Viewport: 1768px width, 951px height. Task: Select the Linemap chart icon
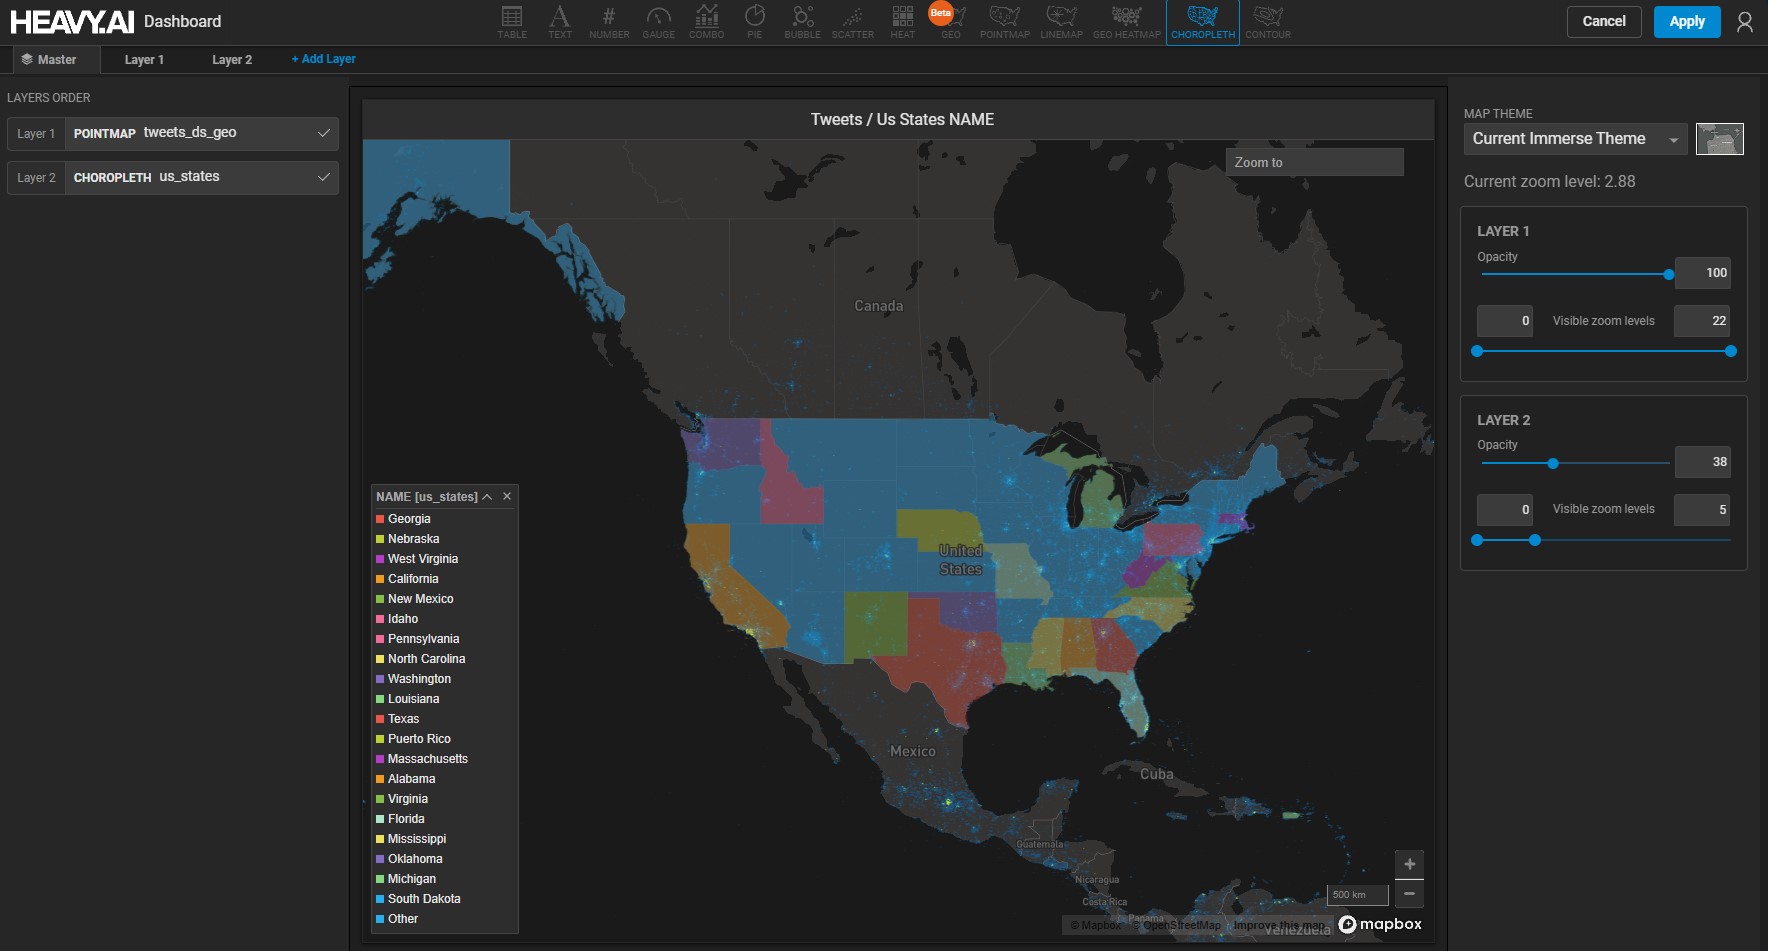[x=1061, y=21]
